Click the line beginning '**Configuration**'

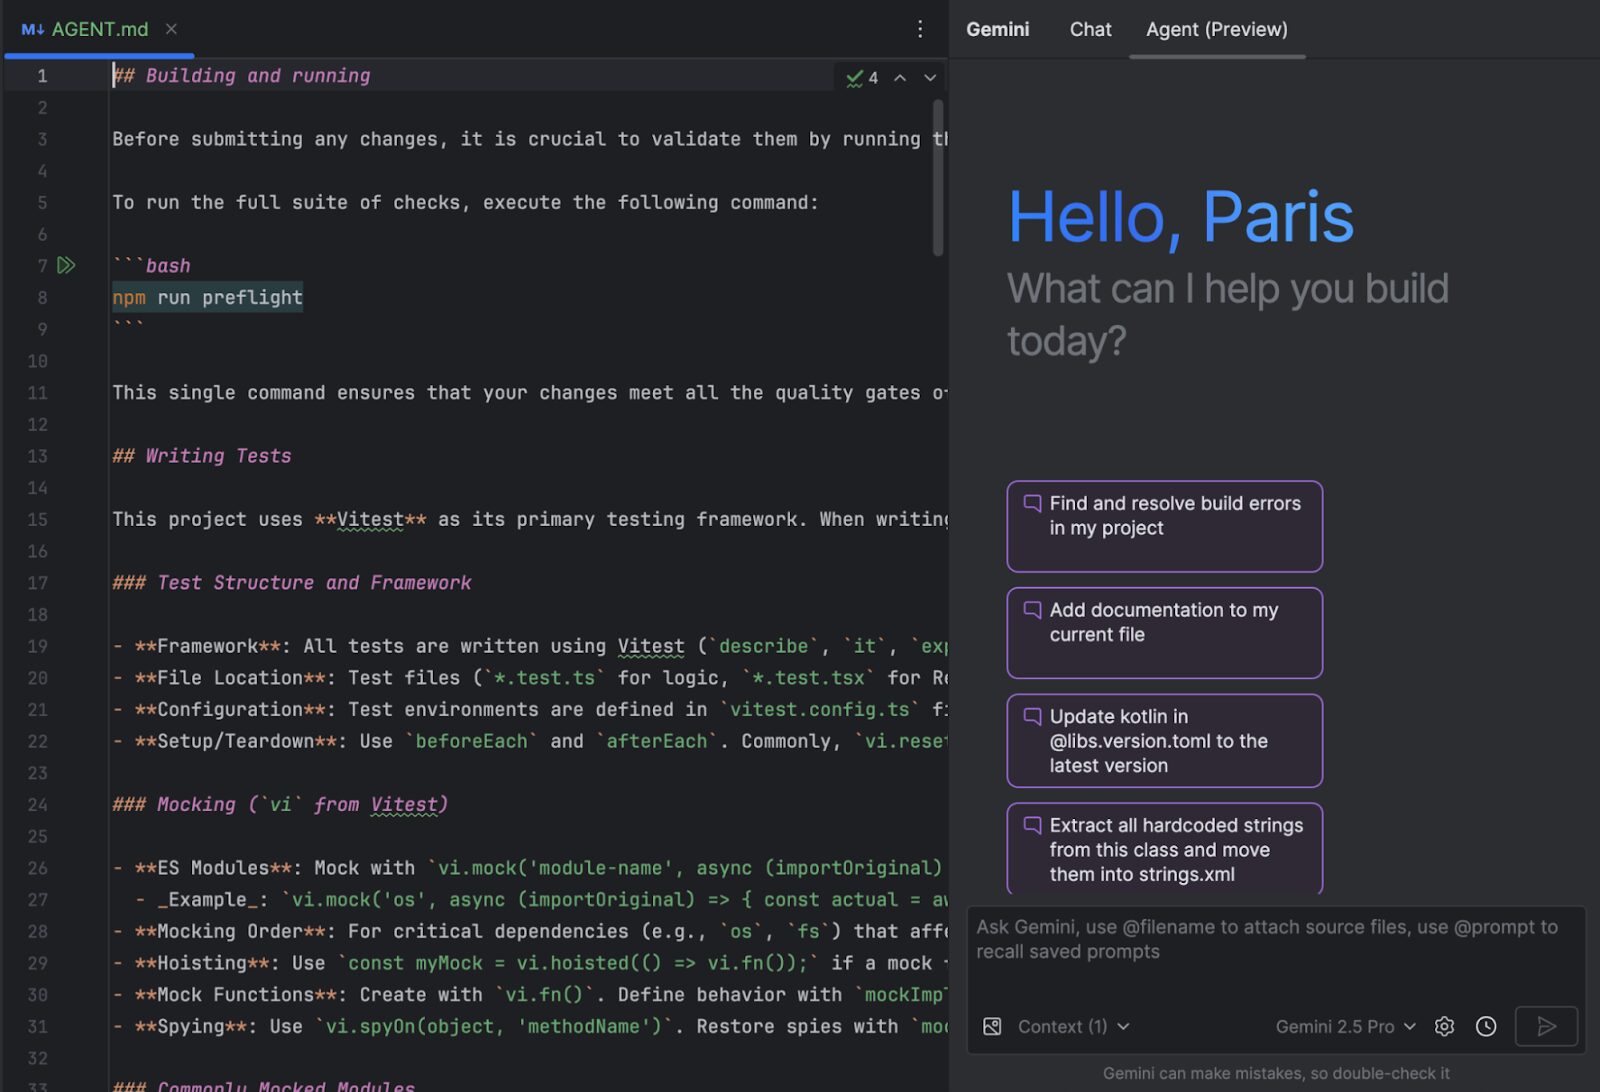click(530, 710)
